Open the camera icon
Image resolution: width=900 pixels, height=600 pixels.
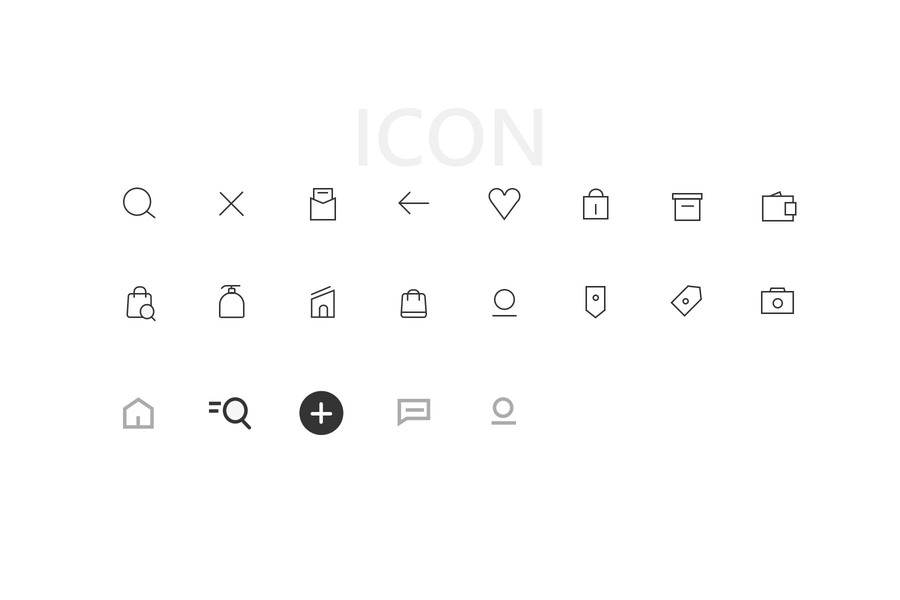coord(777,301)
